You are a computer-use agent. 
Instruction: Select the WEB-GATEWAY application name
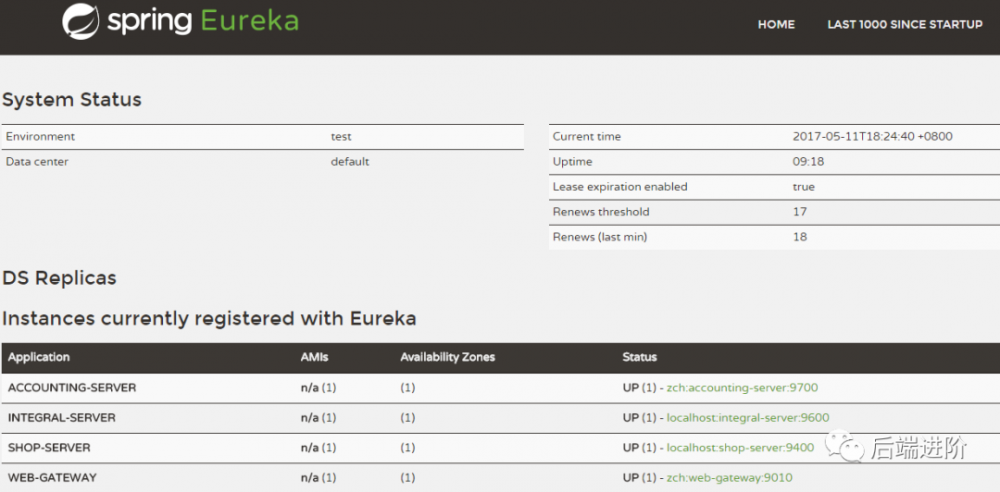(x=52, y=478)
